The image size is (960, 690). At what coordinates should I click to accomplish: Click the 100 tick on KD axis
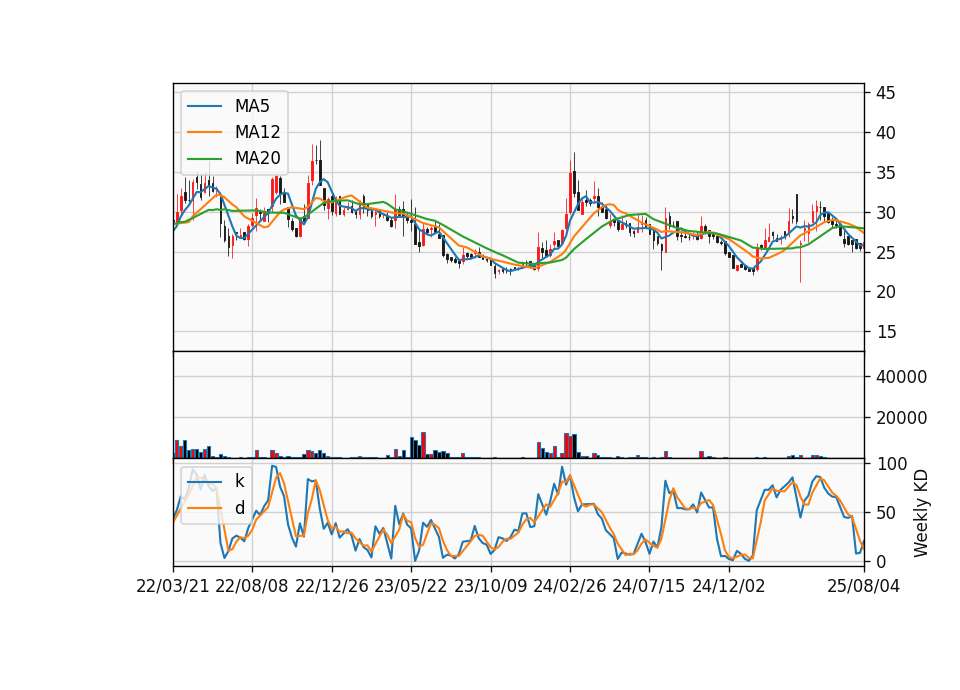point(891,464)
